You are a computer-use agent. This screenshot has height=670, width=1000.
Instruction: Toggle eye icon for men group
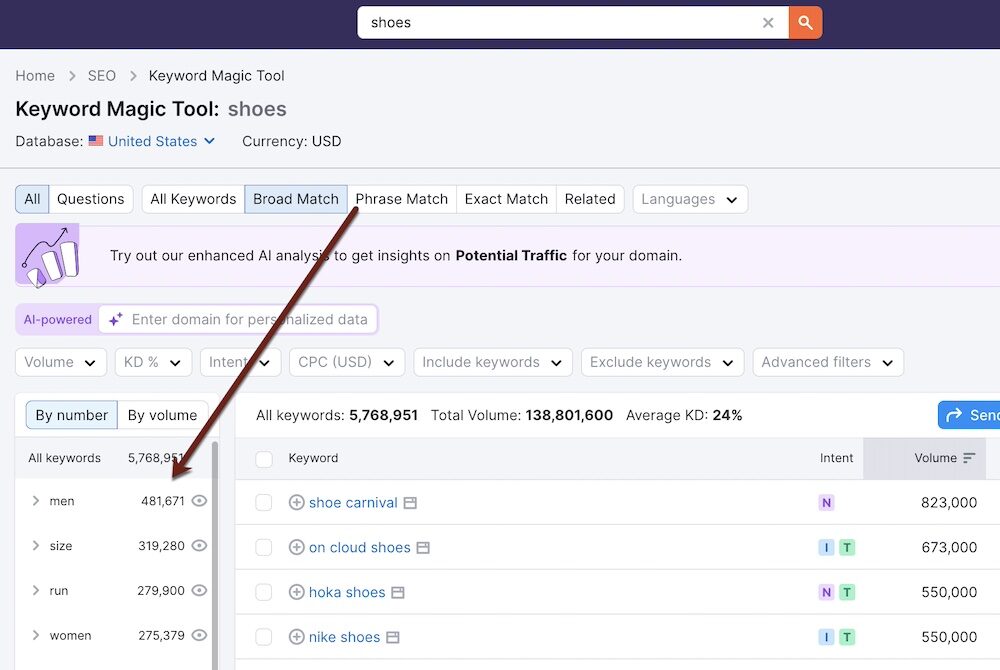point(199,501)
